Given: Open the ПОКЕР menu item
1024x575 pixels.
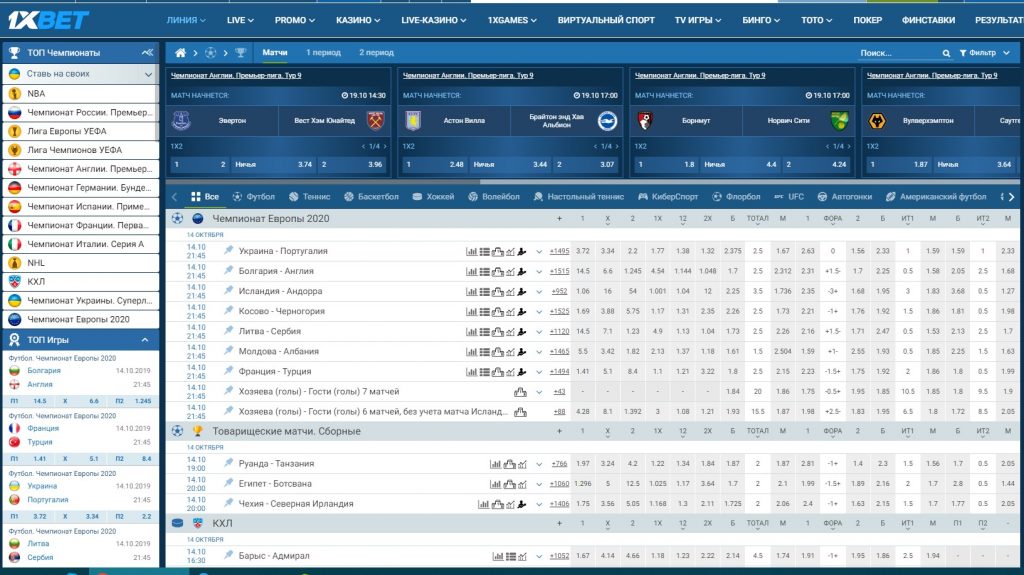Looking at the screenshot, I should click(x=867, y=20).
